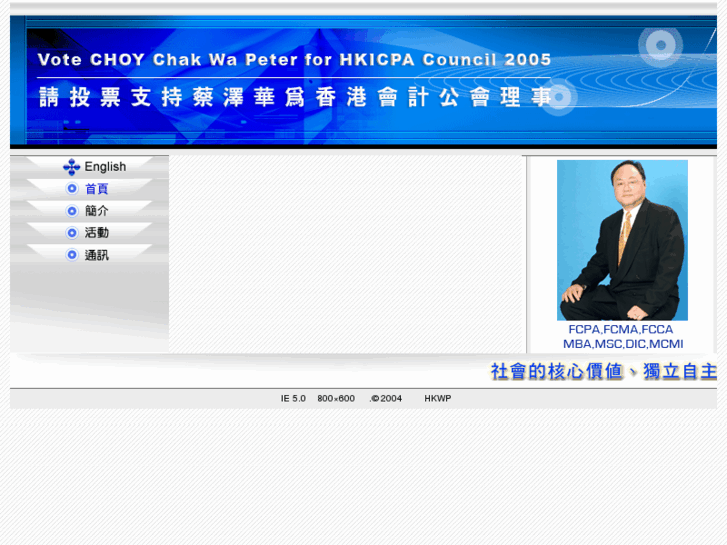This screenshot has width=727, height=545.
Task: Click the HKWP footer text
Action: click(438, 398)
